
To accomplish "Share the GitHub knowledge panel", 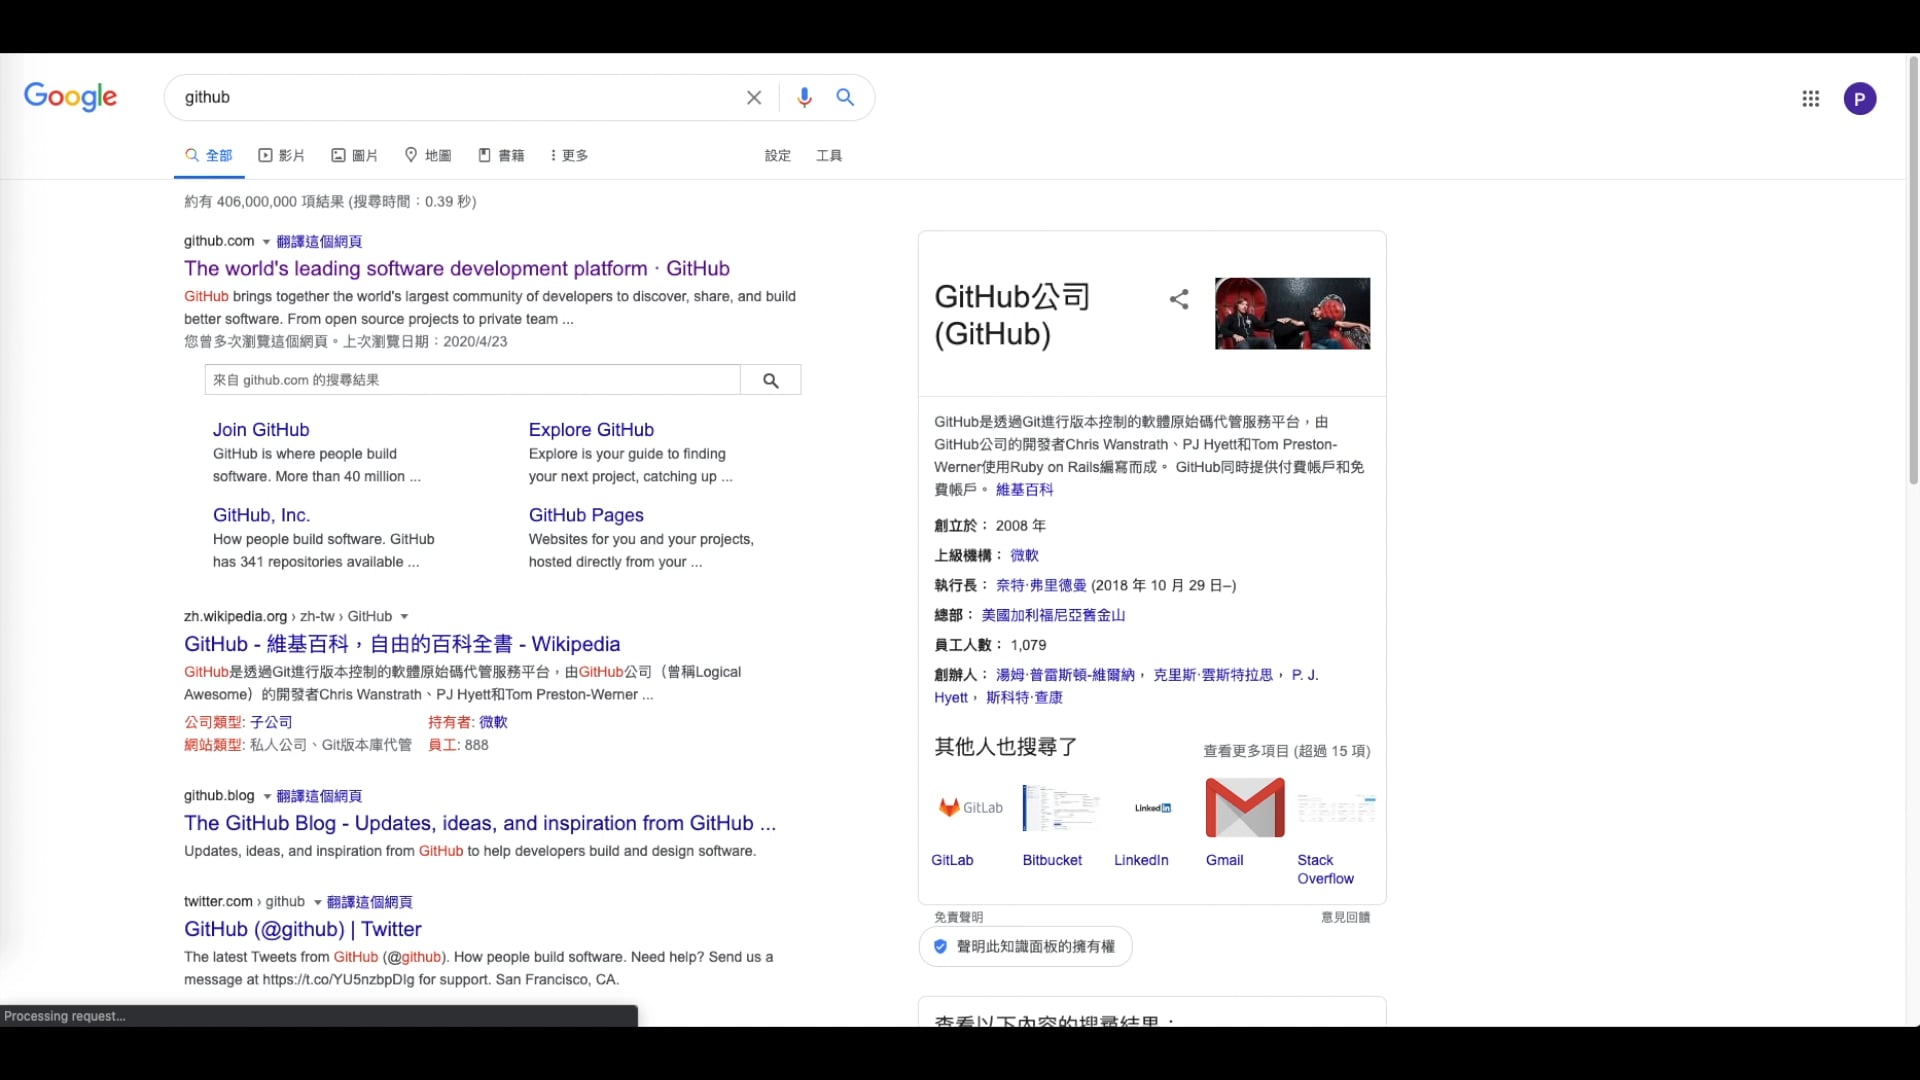I will click(1179, 299).
